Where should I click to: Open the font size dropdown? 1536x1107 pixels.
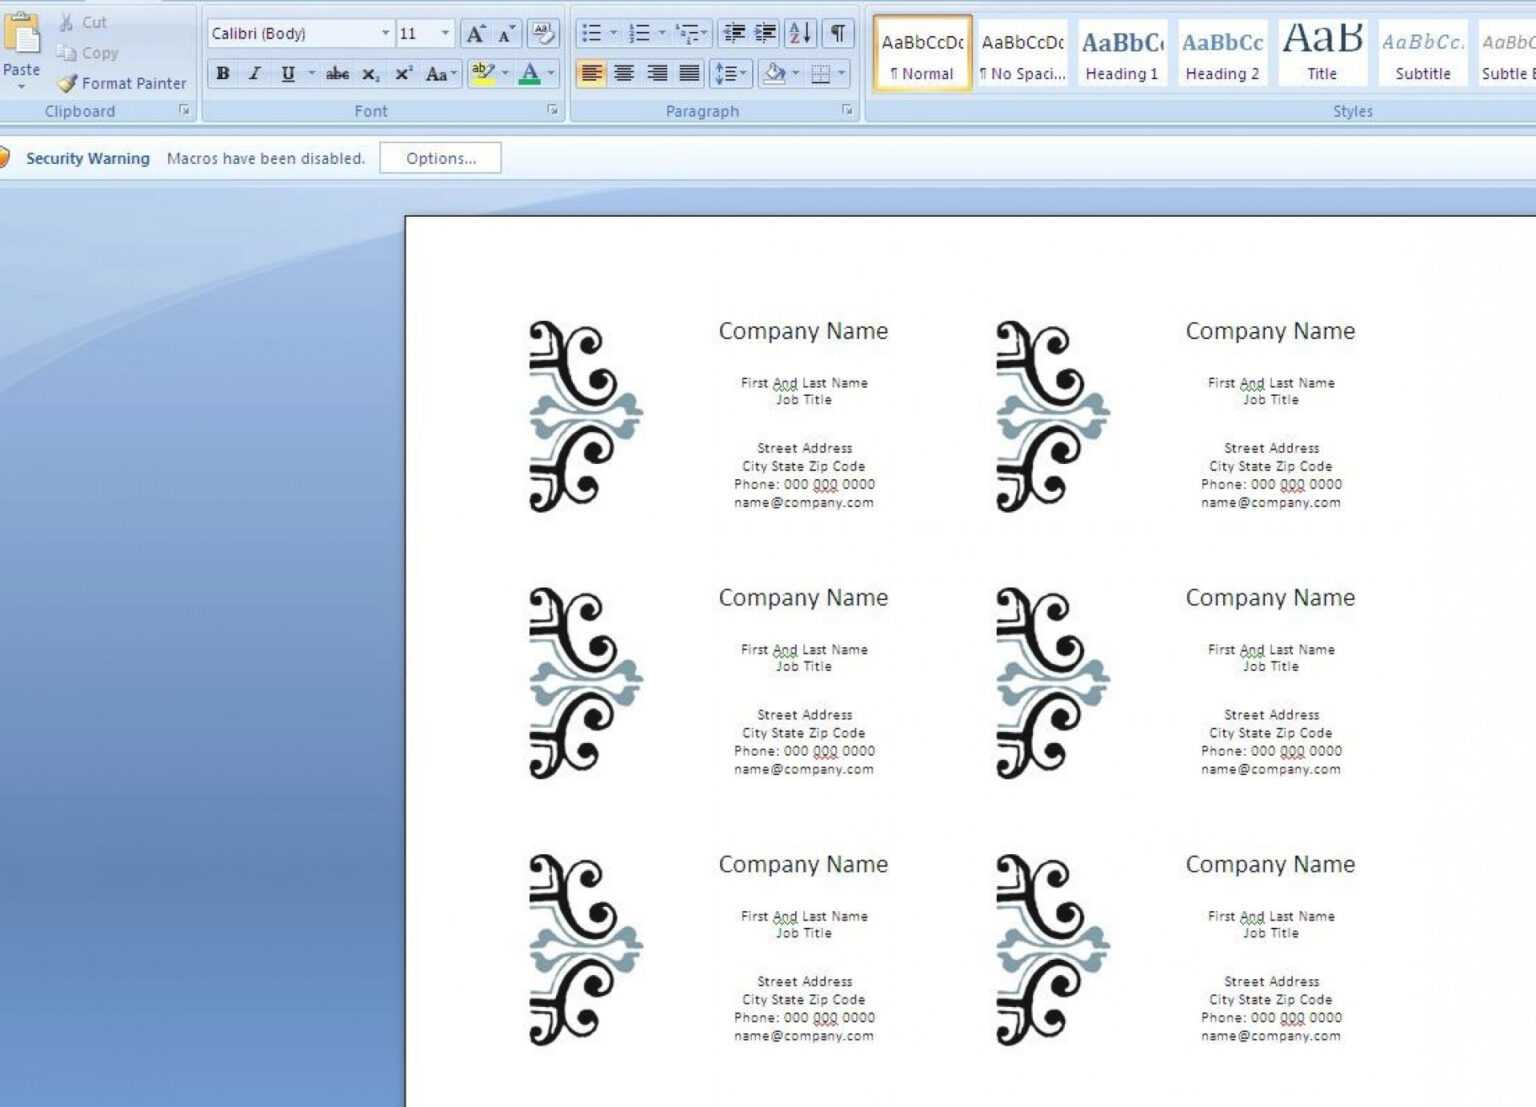click(x=446, y=32)
